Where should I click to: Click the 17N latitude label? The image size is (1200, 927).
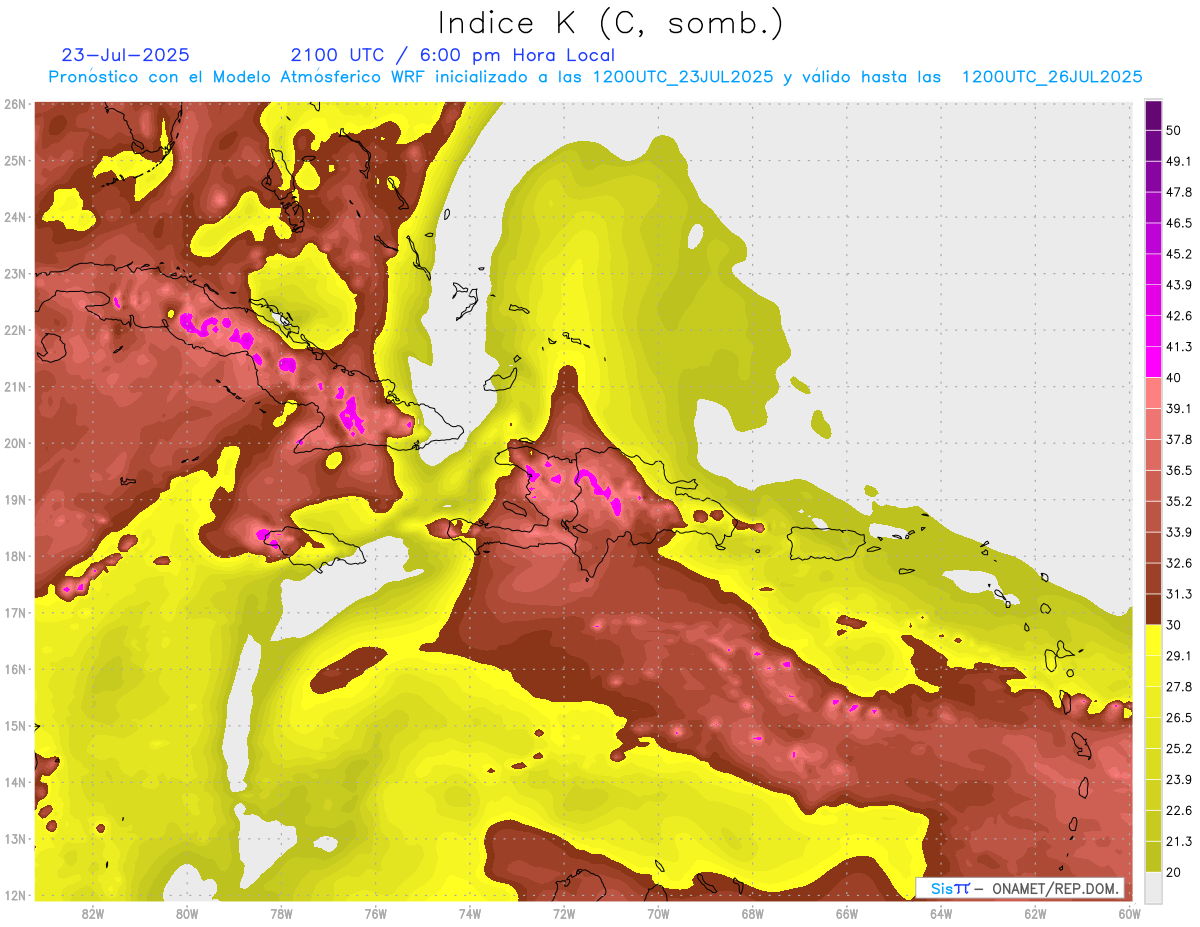click(x=14, y=613)
